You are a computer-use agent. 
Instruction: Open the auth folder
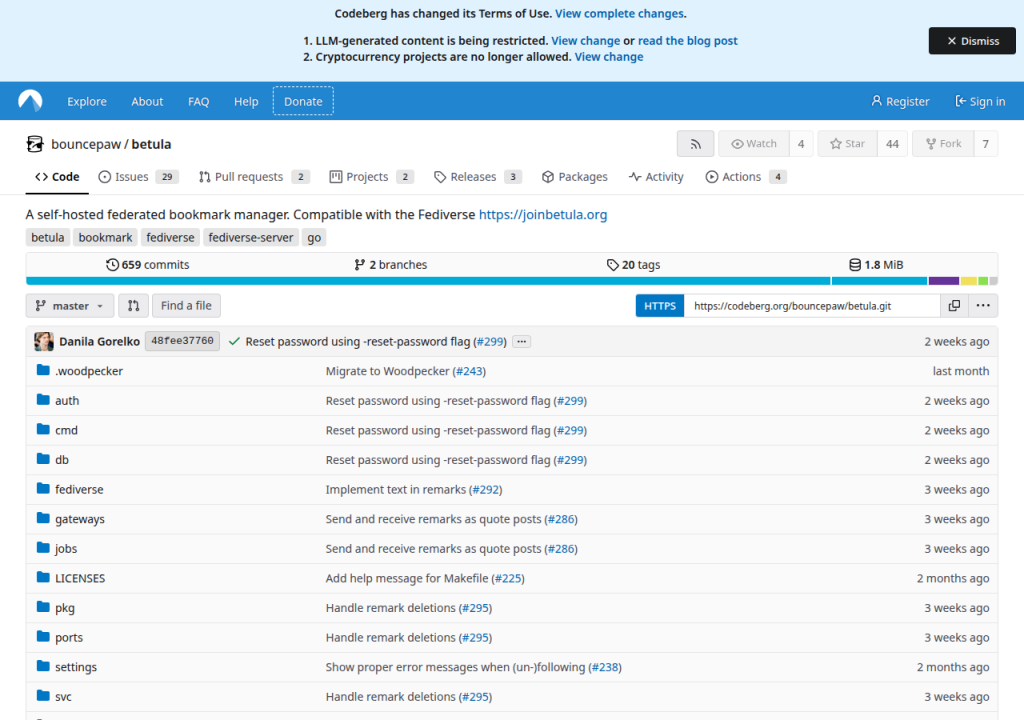(x=67, y=401)
